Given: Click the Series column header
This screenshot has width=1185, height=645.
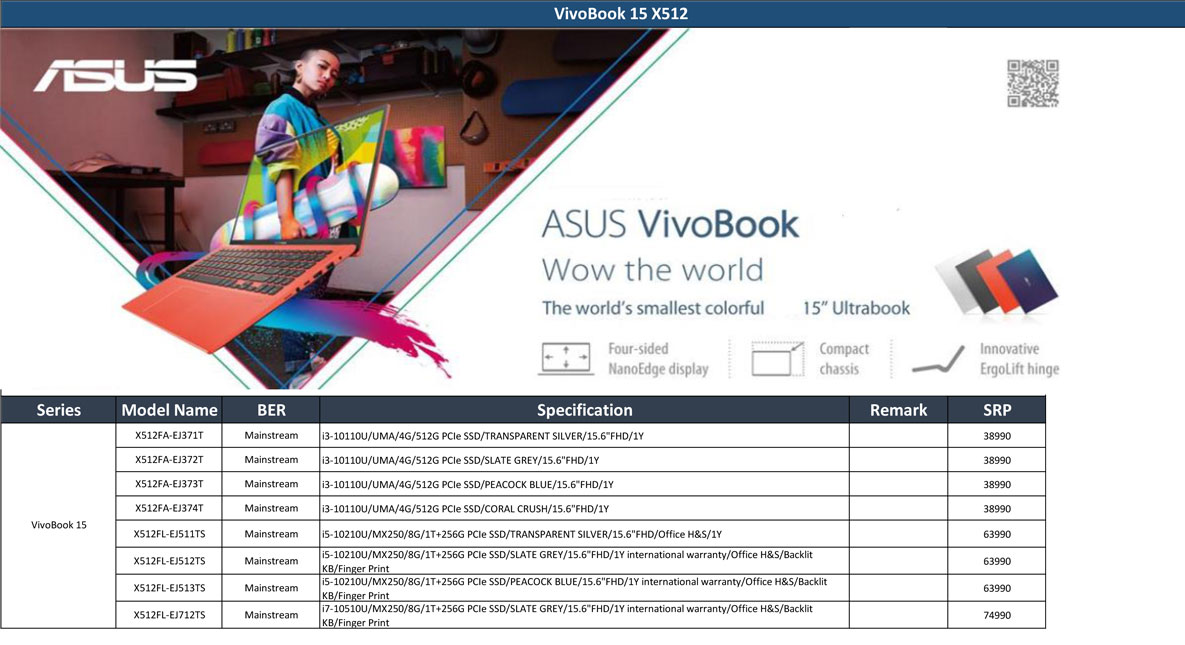Looking at the screenshot, I should 58,410.
